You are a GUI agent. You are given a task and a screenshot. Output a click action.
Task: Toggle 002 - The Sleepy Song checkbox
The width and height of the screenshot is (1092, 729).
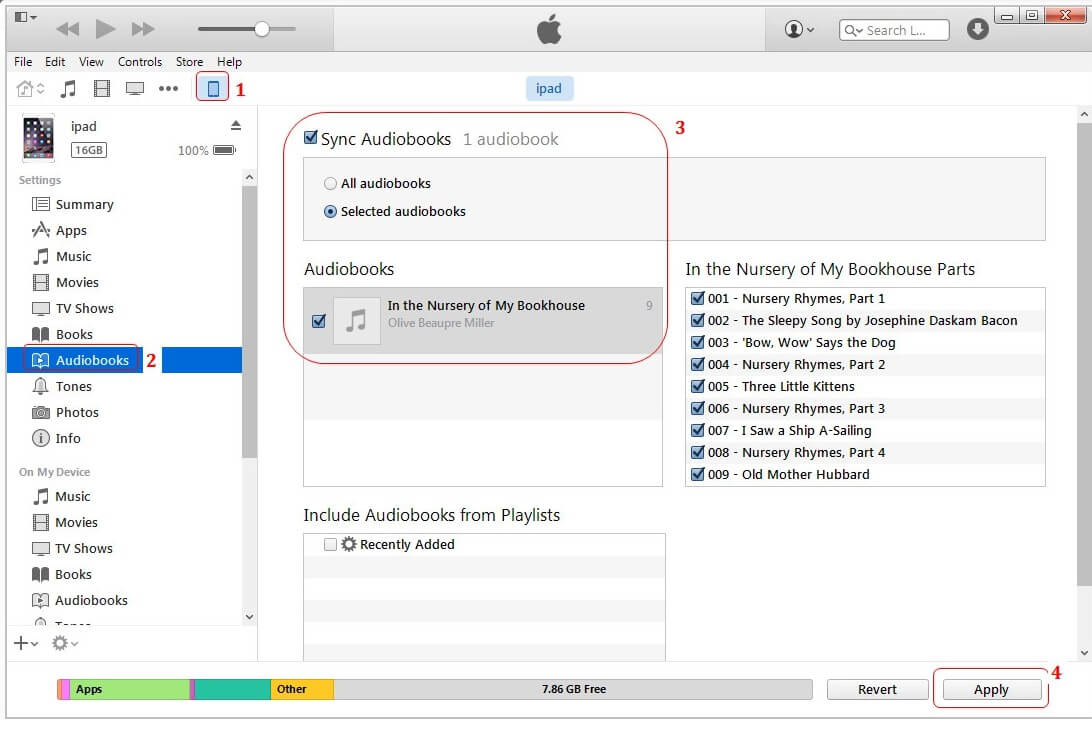point(697,320)
